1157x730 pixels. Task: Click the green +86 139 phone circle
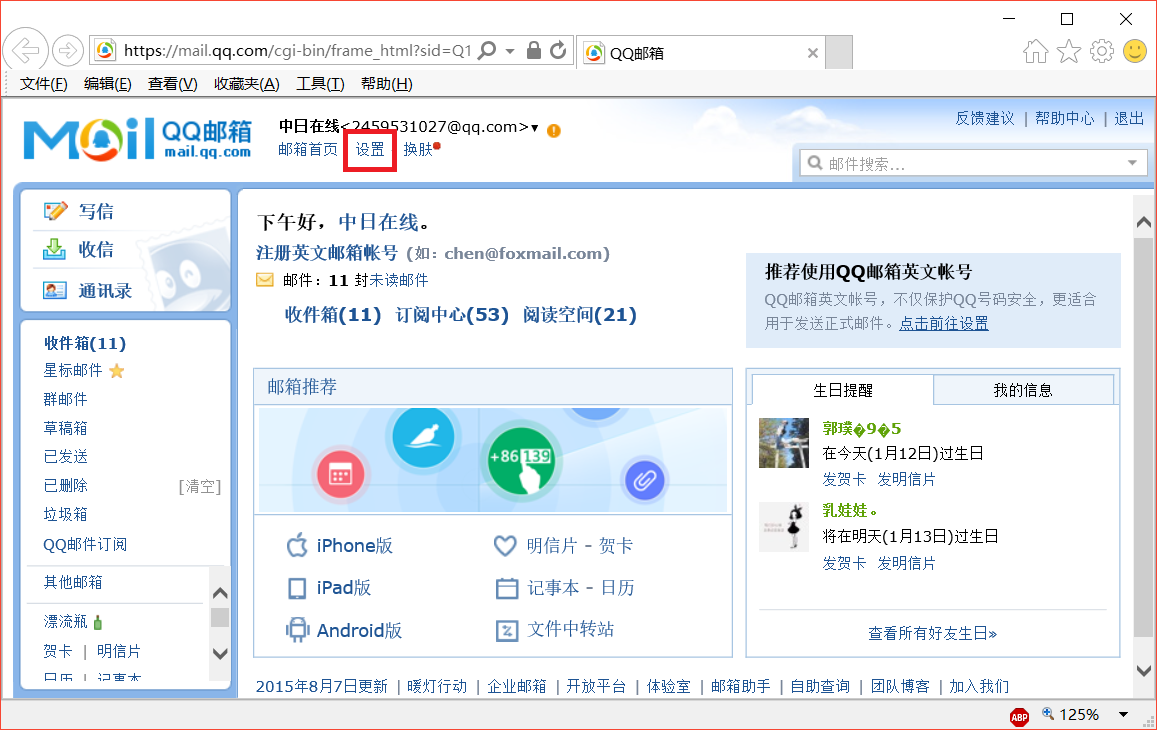click(x=521, y=461)
